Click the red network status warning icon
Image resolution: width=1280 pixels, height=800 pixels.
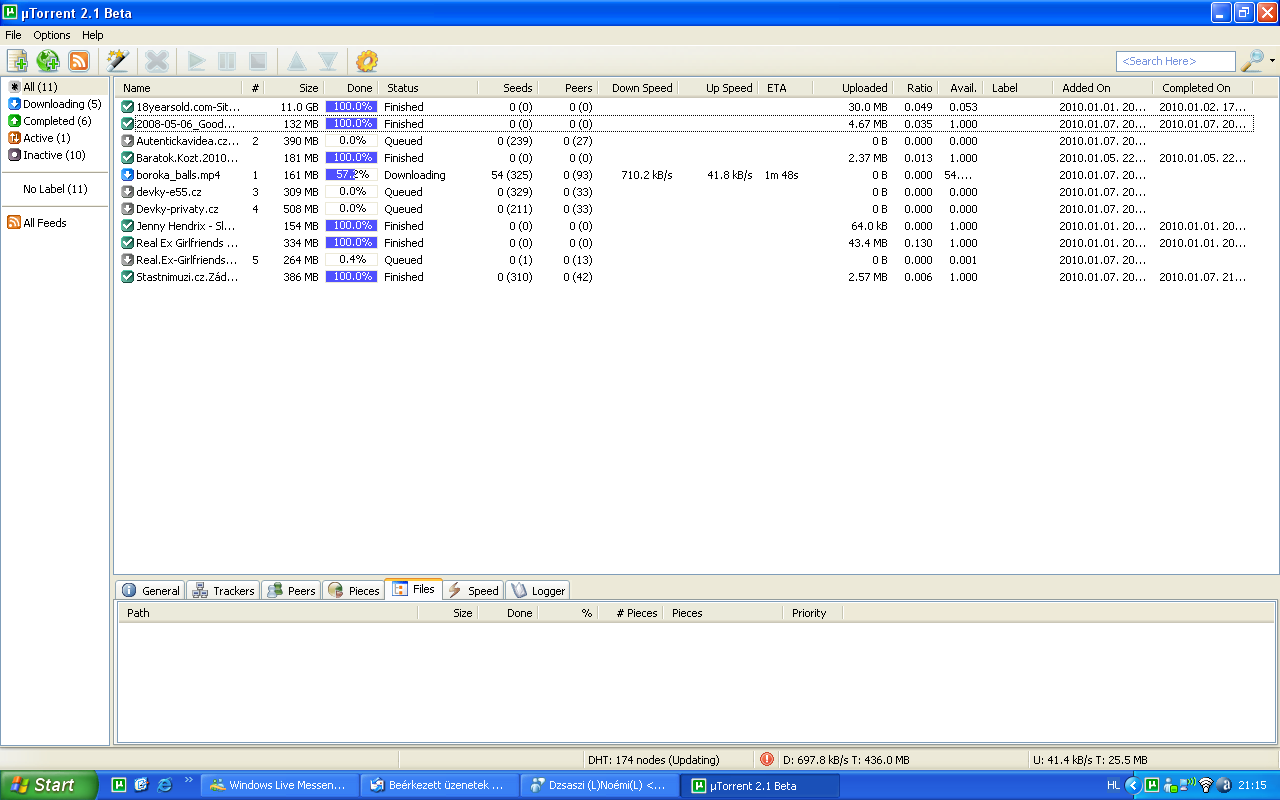click(x=767, y=759)
